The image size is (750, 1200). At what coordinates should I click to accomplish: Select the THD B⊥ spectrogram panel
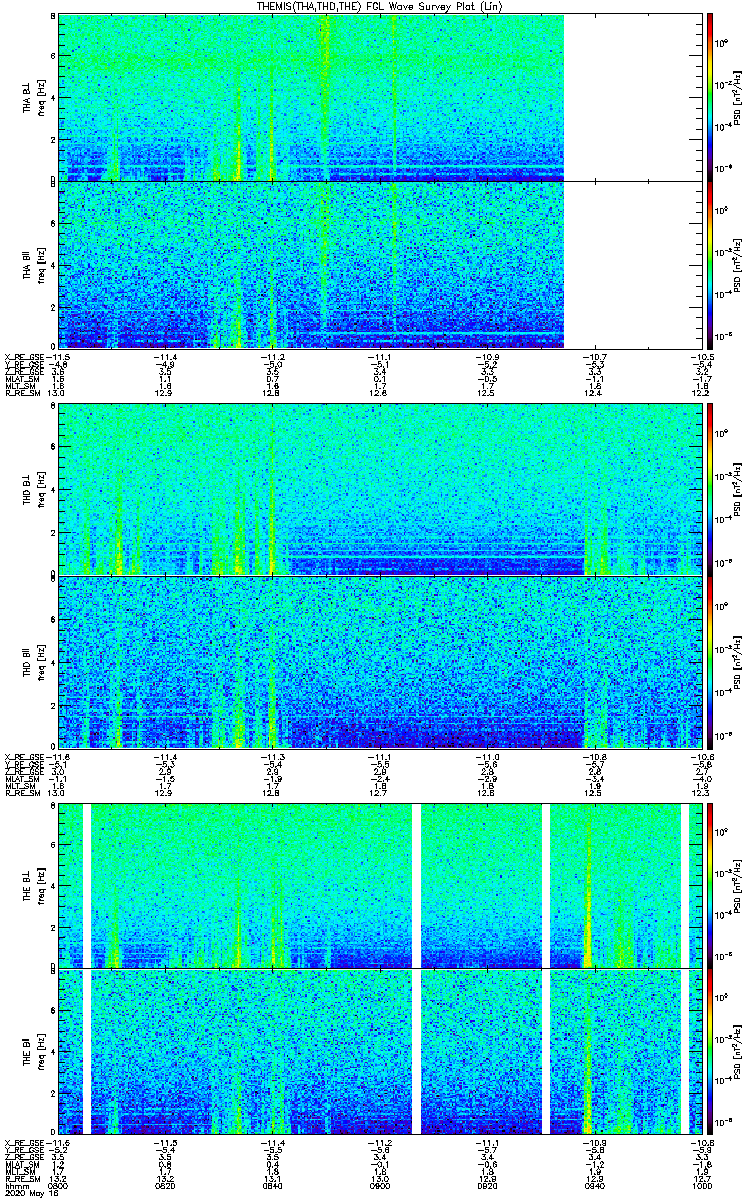coord(380,488)
